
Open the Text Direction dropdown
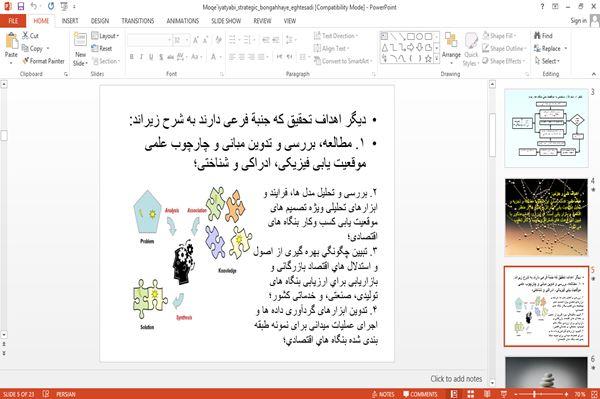(336, 36)
